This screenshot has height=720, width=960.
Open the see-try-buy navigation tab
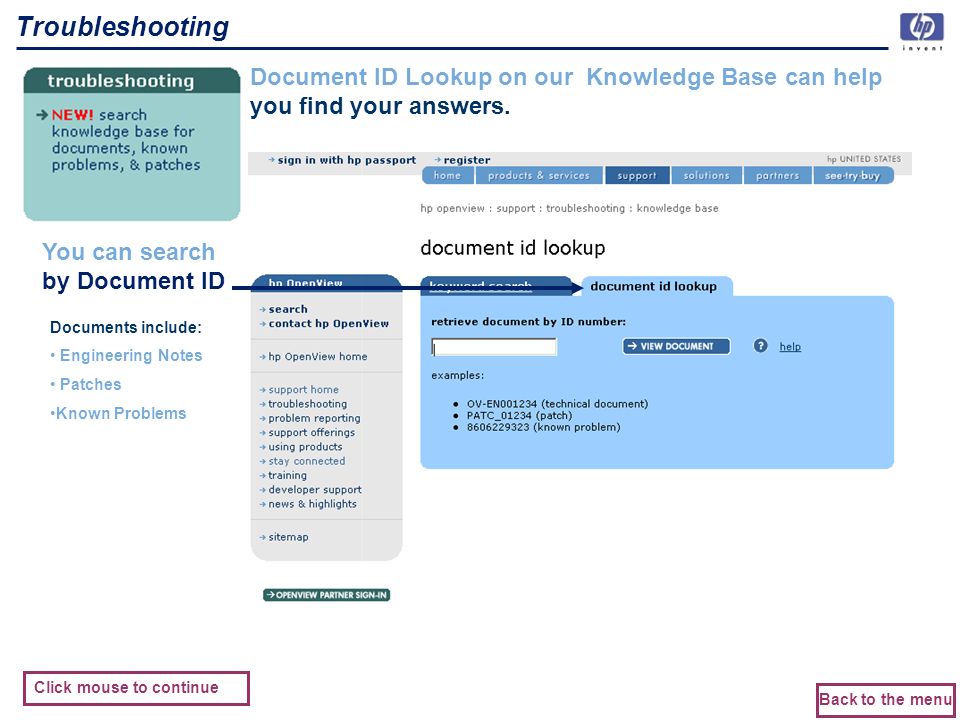point(852,176)
